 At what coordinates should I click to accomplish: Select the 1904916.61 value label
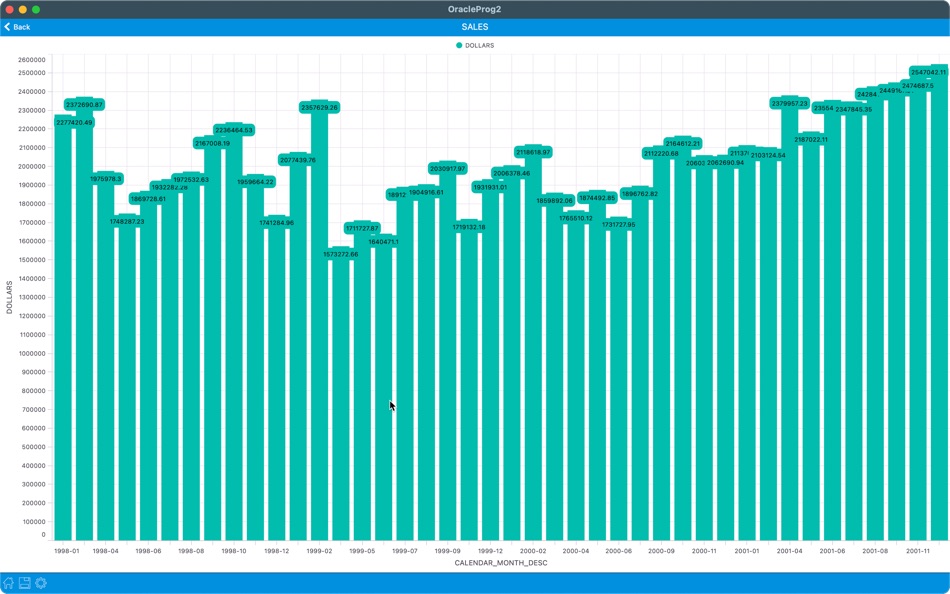pyautogui.click(x=426, y=192)
